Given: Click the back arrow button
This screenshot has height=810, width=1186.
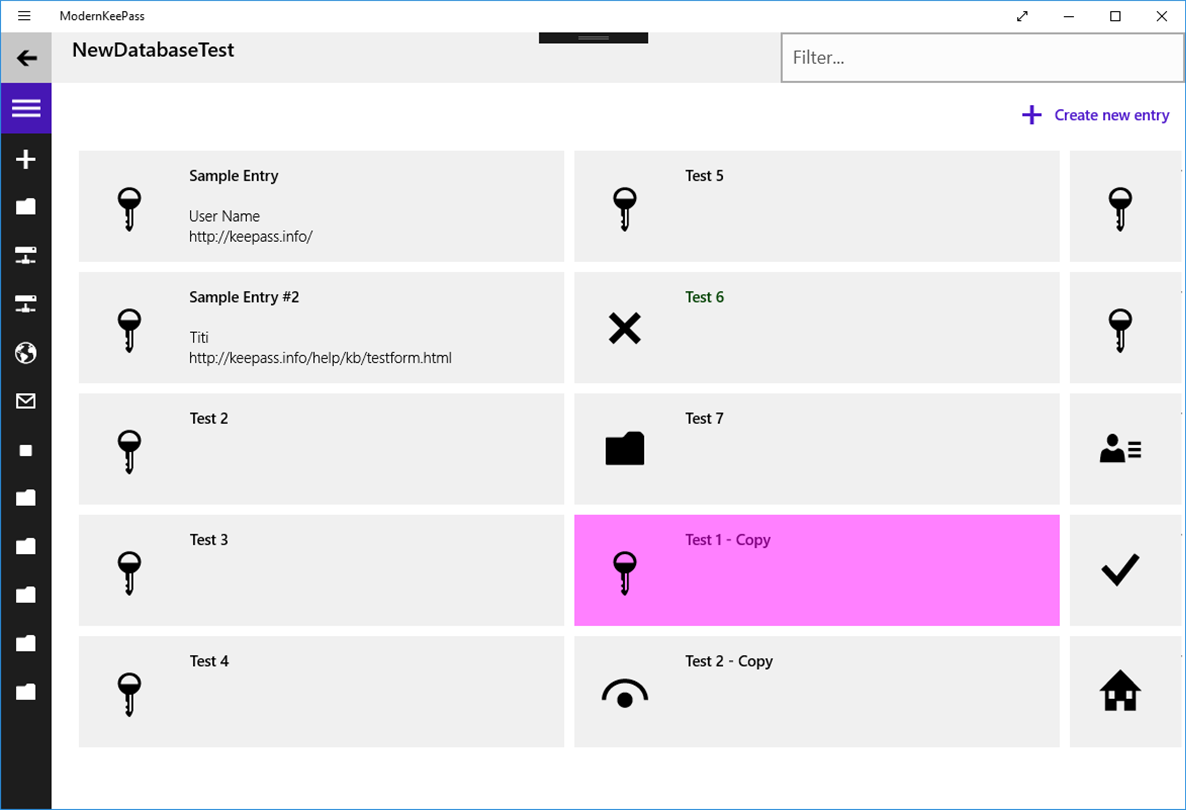Looking at the screenshot, I should [x=26, y=57].
